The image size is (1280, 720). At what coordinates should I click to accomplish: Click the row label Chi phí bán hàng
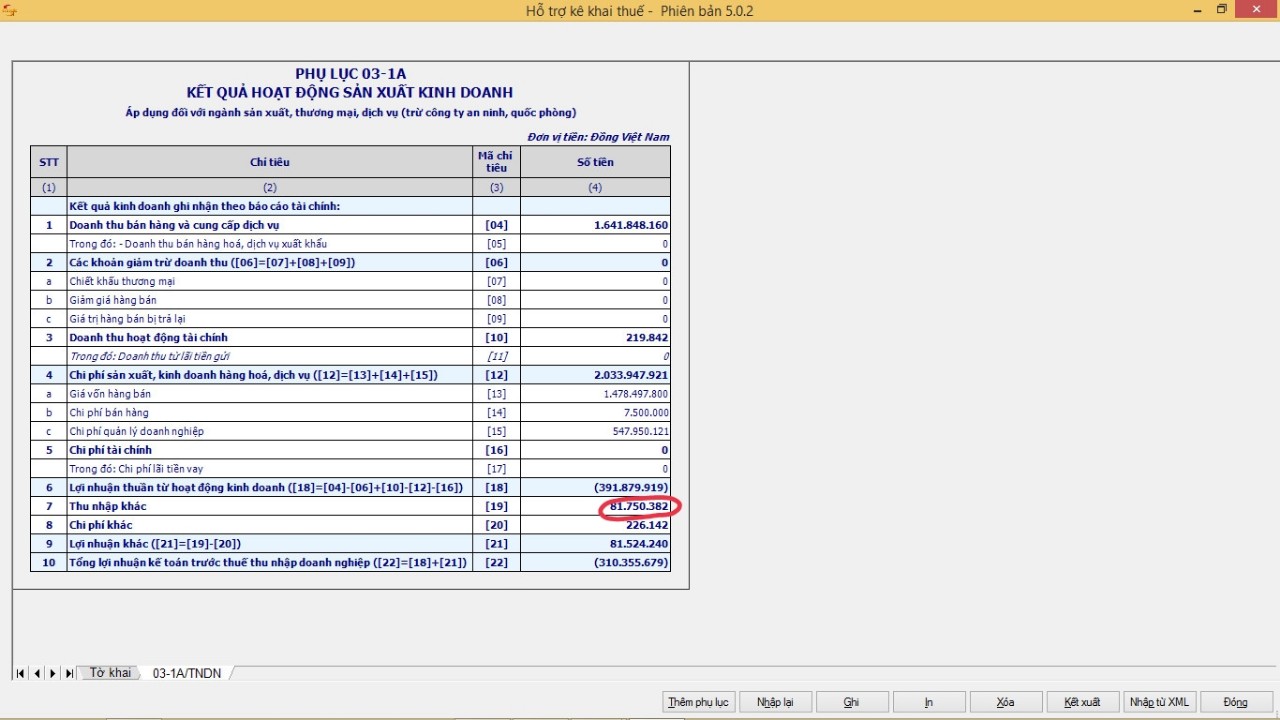tap(109, 413)
